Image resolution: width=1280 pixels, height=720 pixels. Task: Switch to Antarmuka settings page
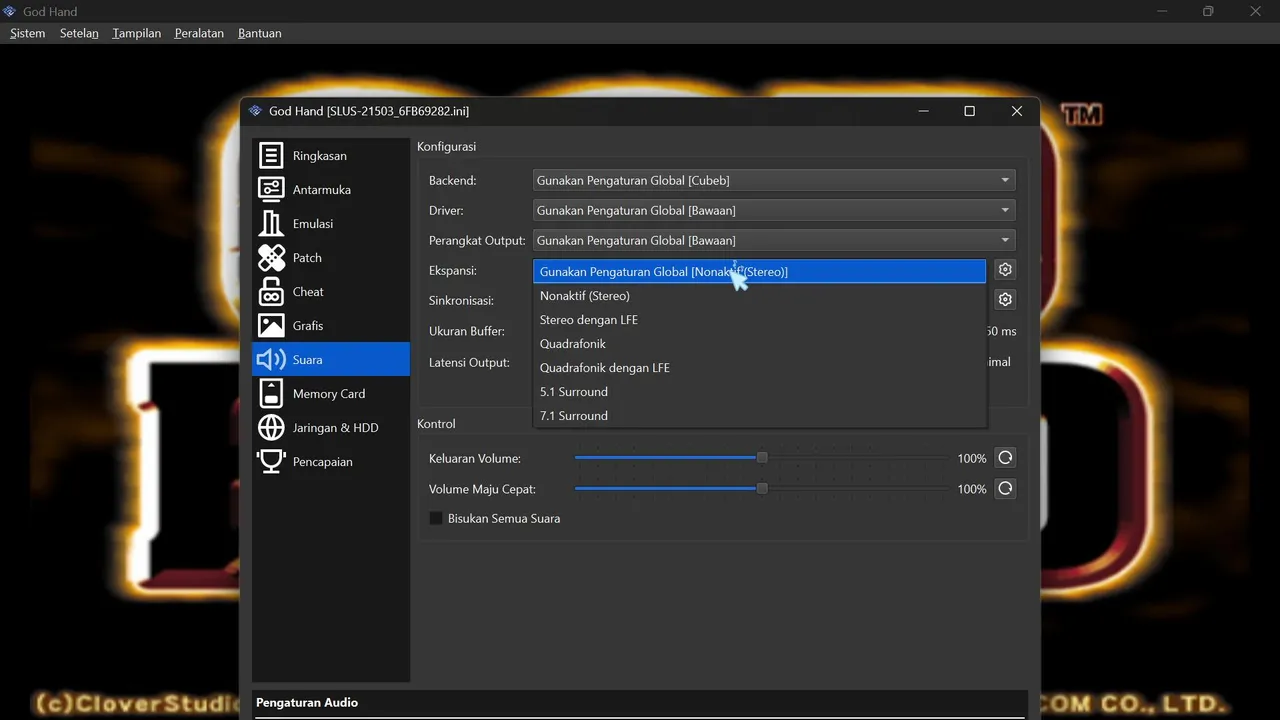pos(331,190)
